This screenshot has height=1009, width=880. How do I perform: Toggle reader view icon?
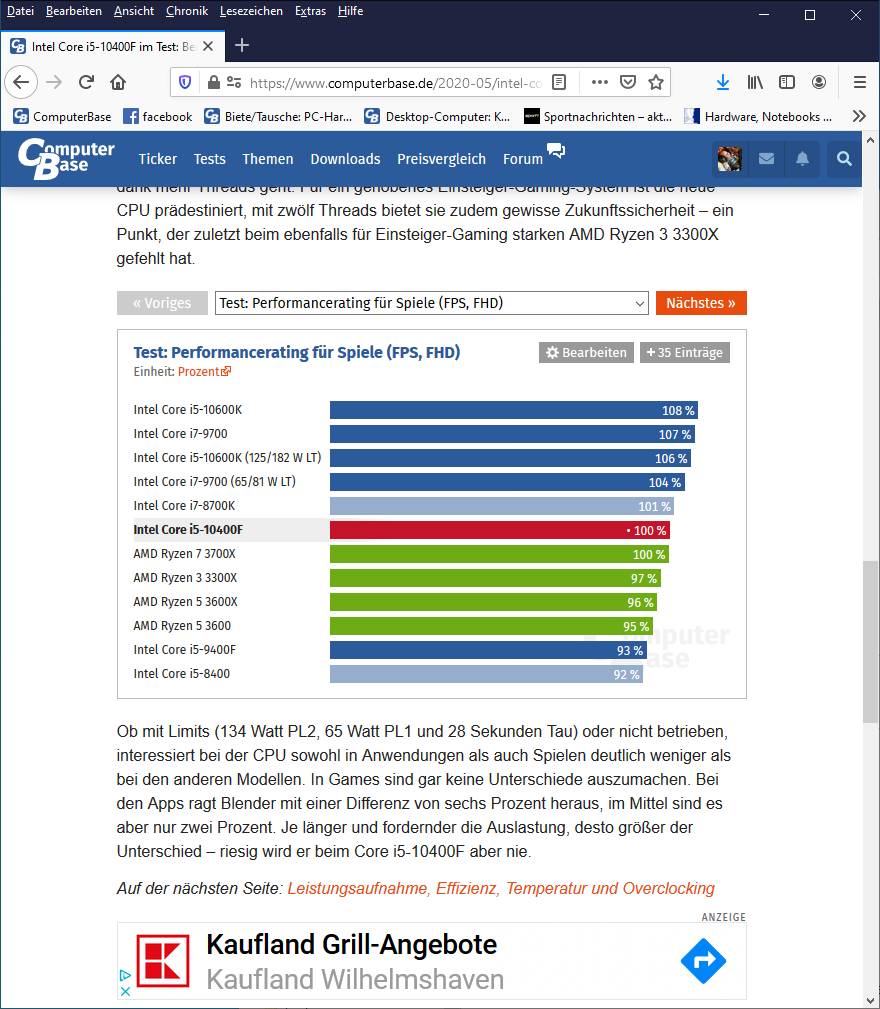(559, 82)
